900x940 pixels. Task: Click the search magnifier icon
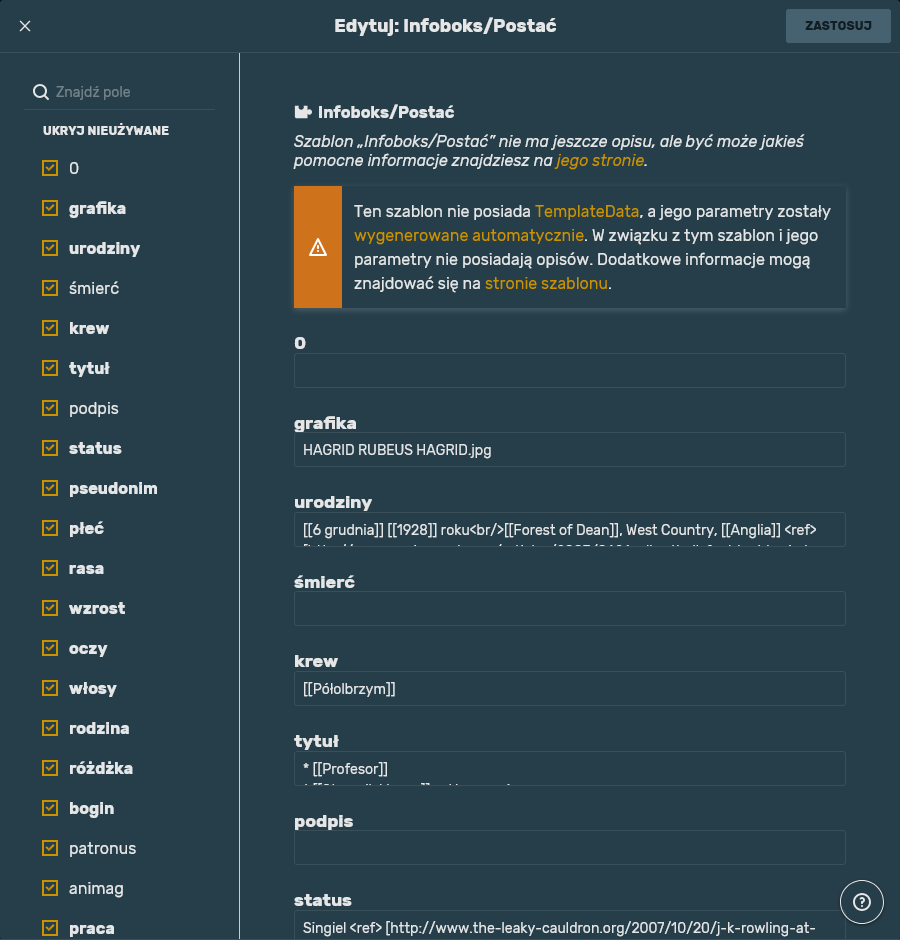tap(41, 92)
